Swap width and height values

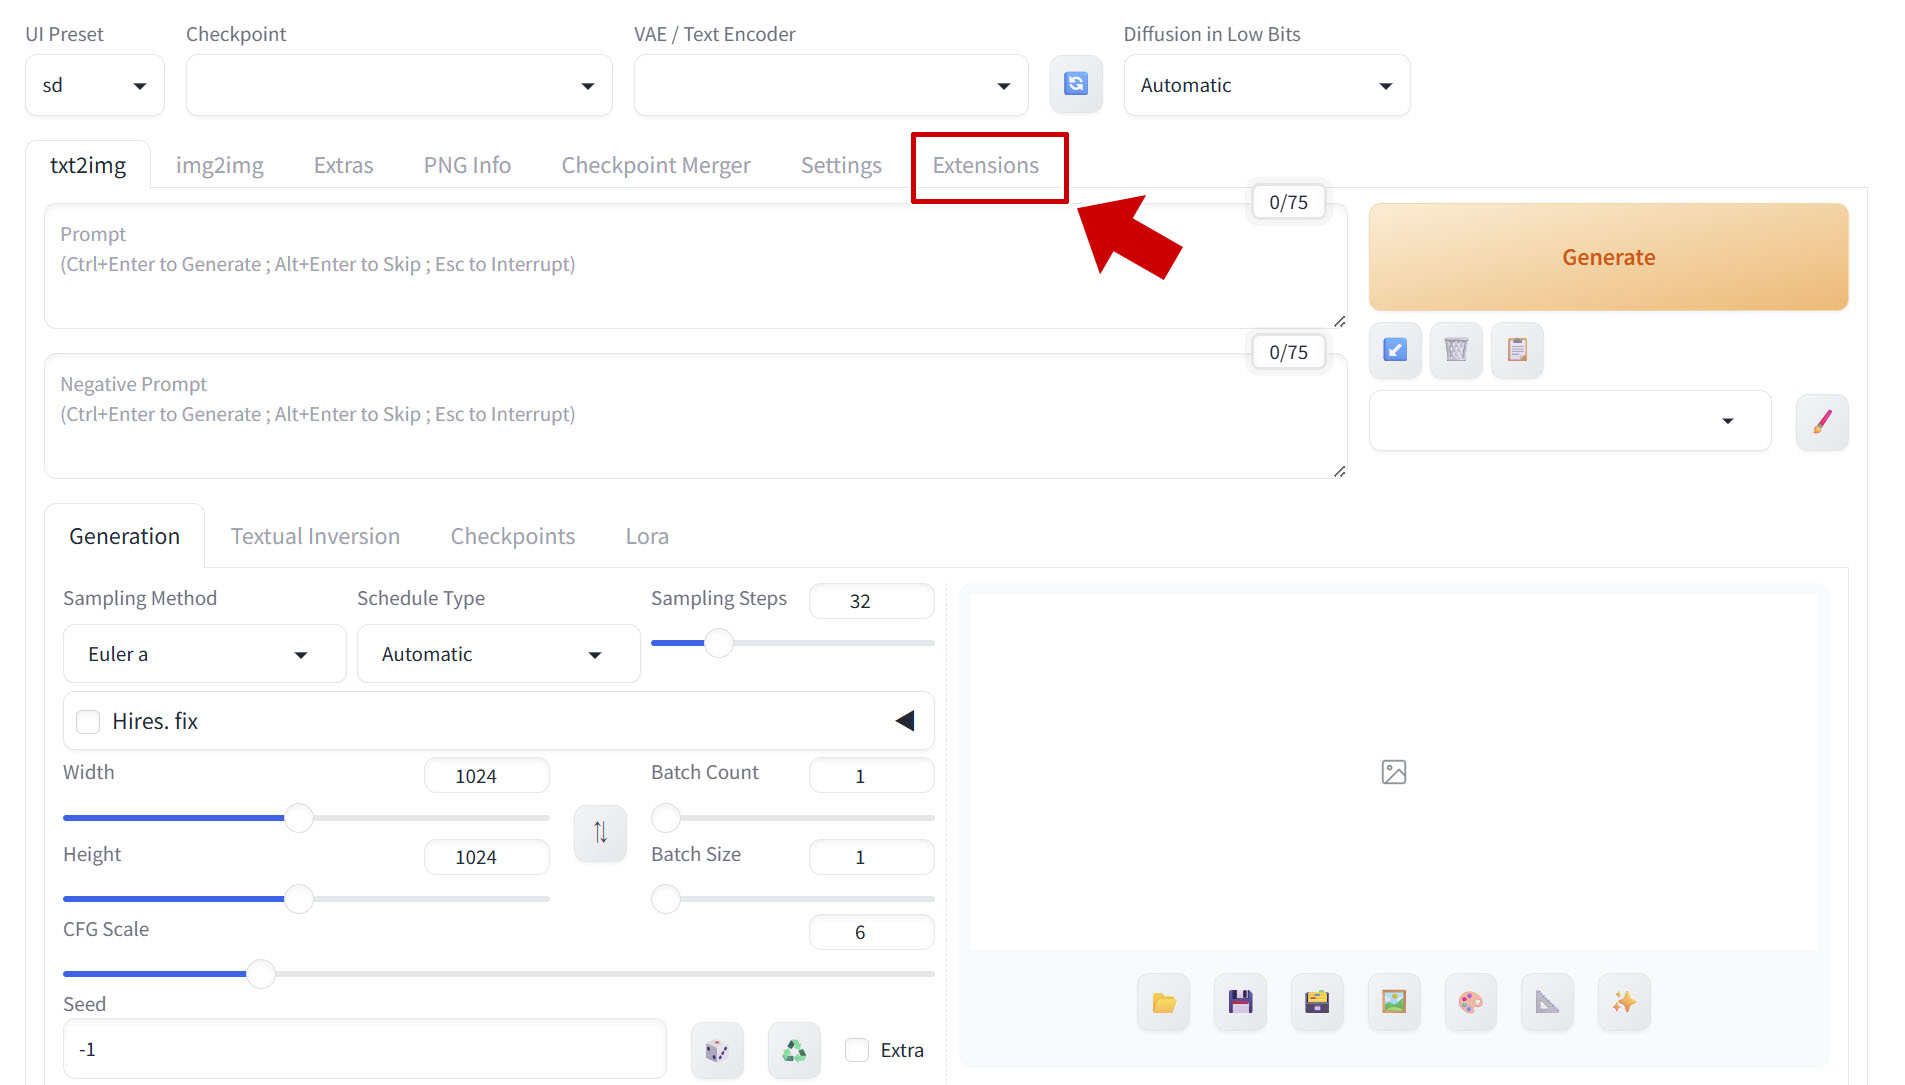click(600, 832)
